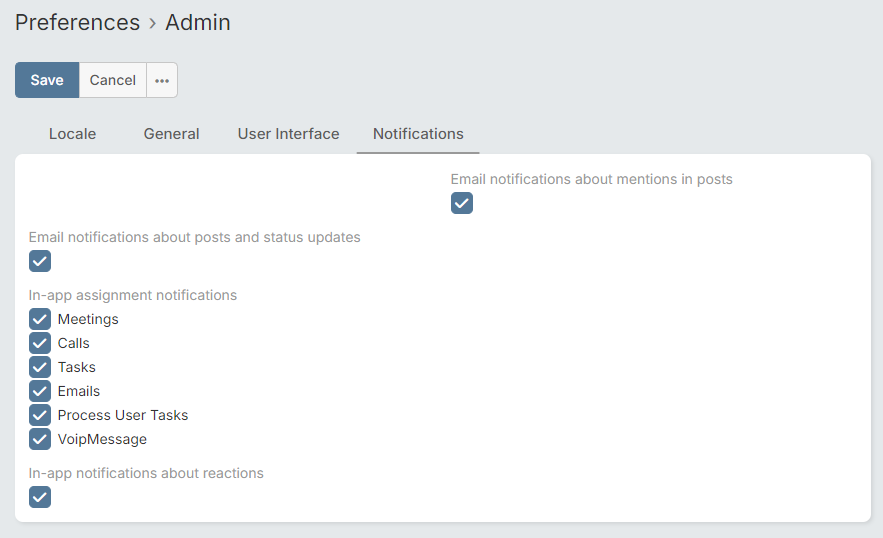Uncheck the Calls assignment notification
The image size is (883, 538).
pyautogui.click(x=40, y=343)
